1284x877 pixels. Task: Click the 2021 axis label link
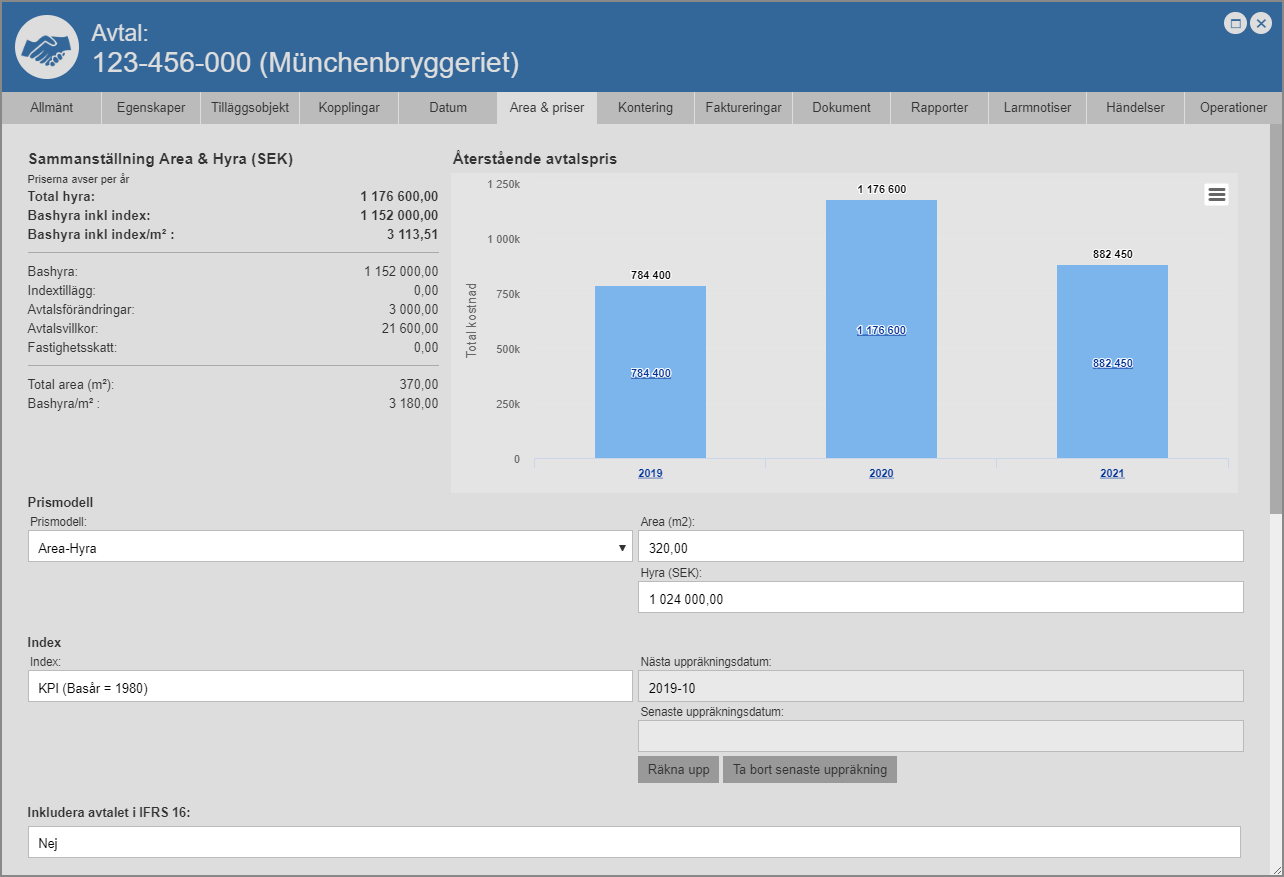(1112, 473)
